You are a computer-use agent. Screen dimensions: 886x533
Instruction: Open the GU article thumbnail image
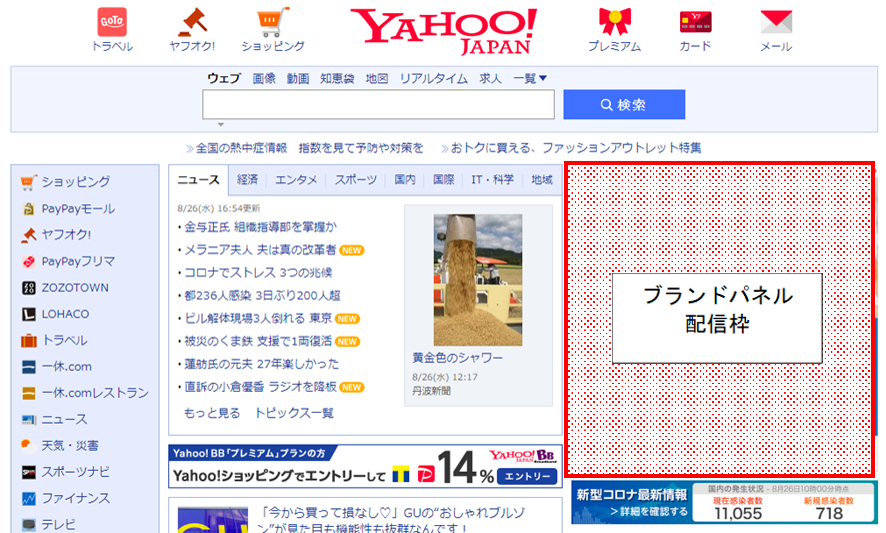coord(212,521)
